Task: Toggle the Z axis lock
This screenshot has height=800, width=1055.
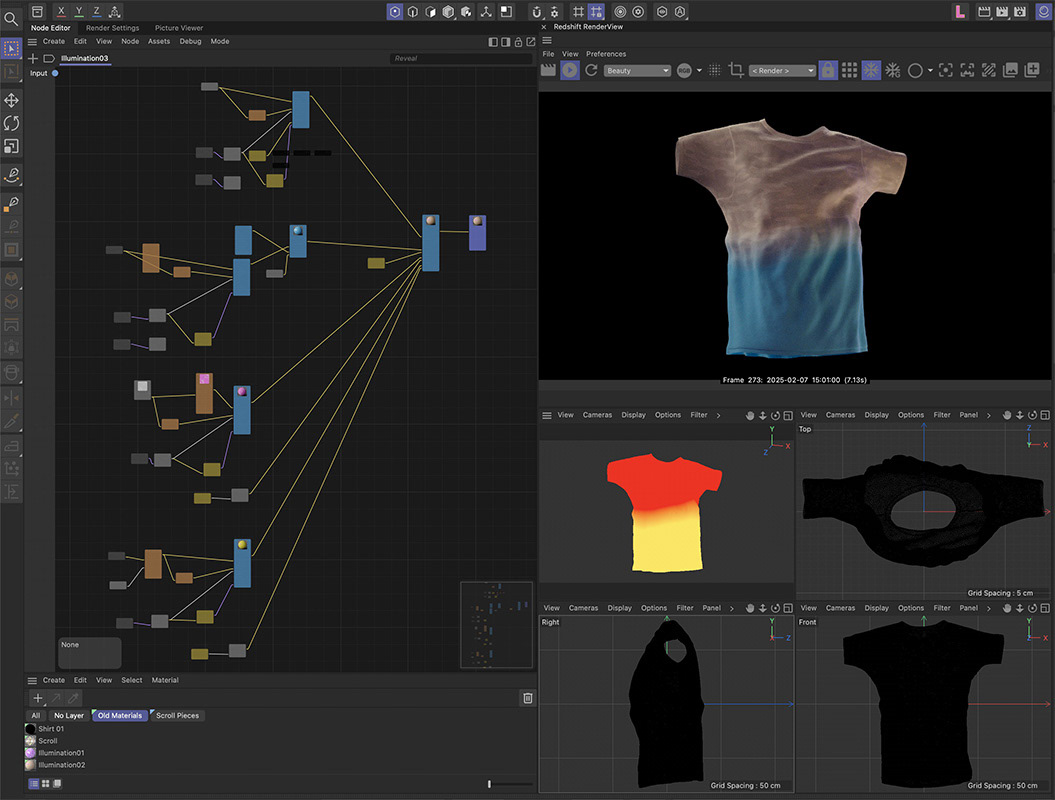Action: pos(97,11)
